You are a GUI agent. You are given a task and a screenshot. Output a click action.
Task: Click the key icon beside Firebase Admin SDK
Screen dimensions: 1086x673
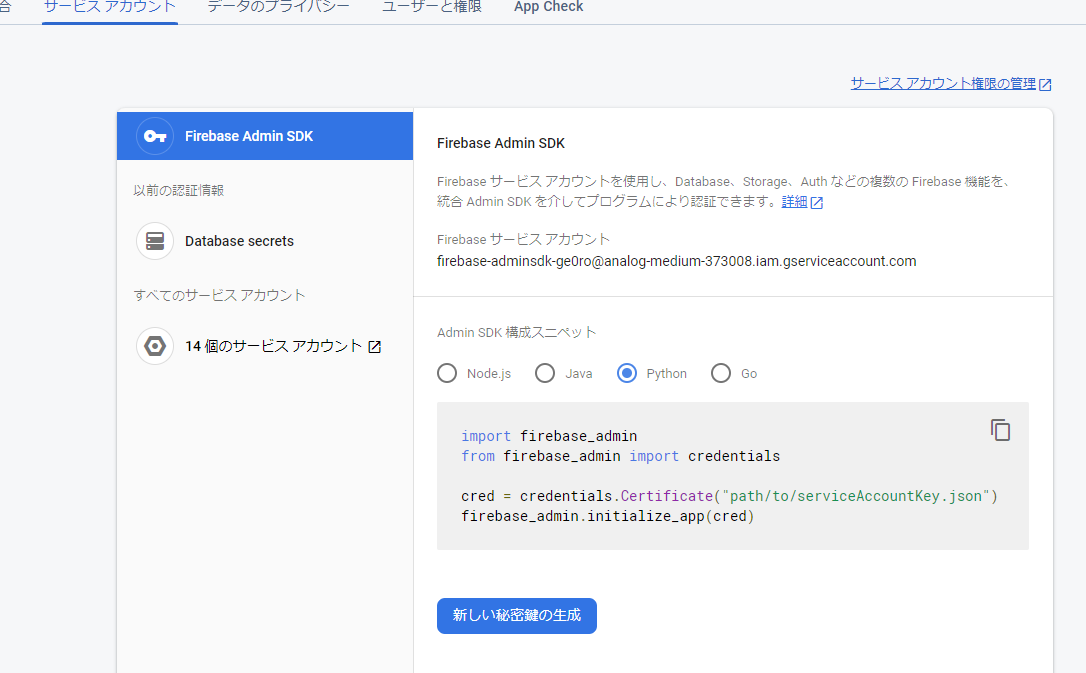pyautogui.click(x=154, y=136)
